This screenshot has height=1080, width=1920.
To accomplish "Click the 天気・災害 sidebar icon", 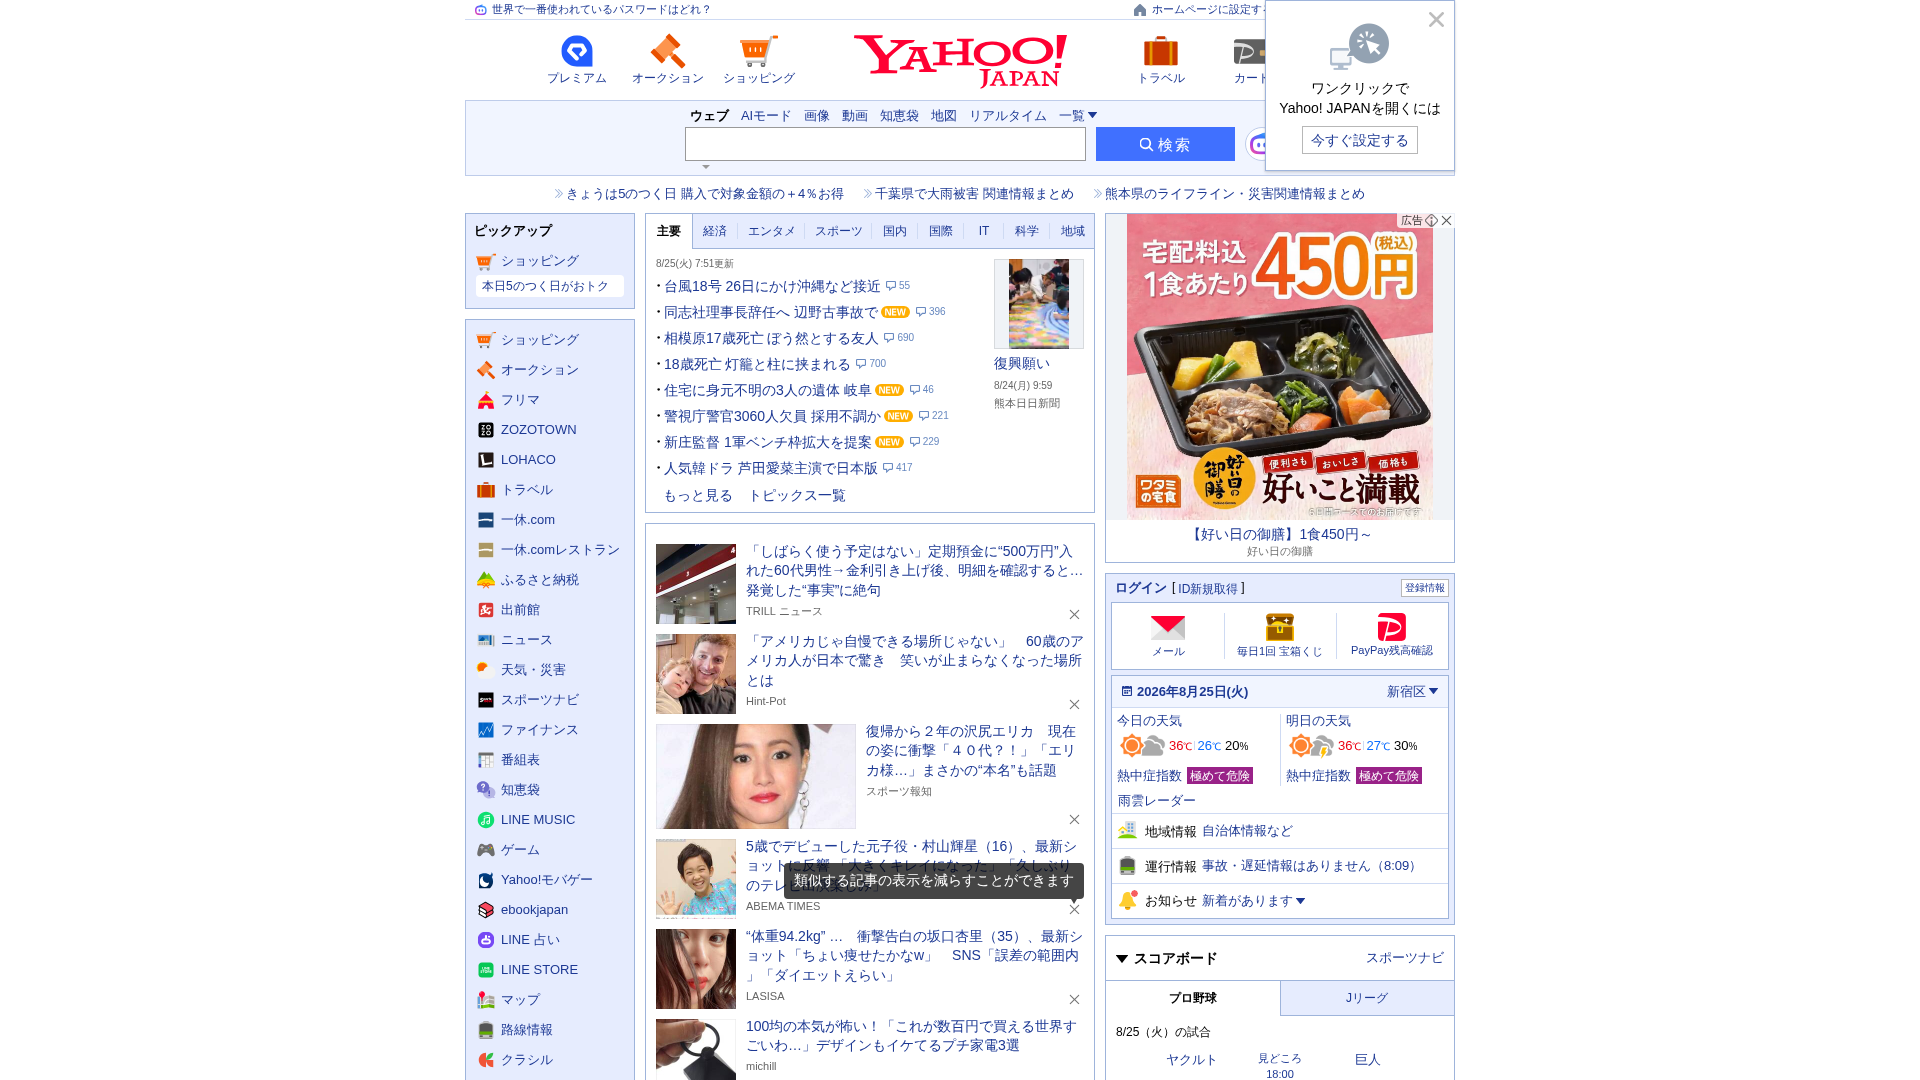I will 486,670.
